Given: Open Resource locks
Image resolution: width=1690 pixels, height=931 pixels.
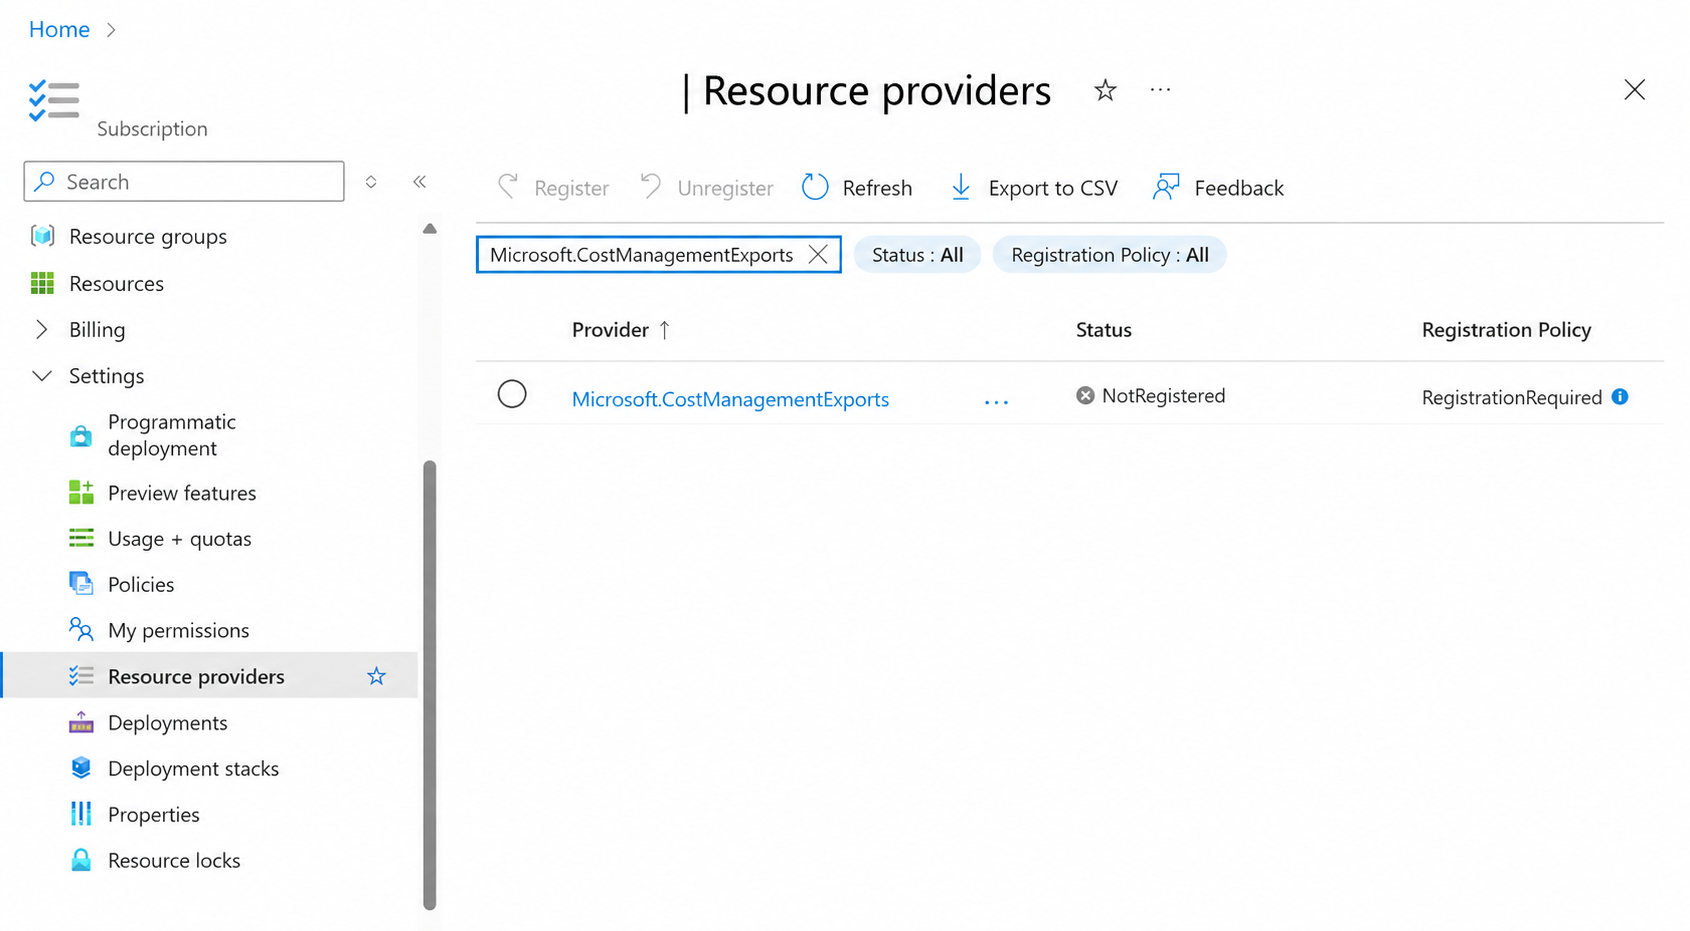Looking at the screenshot, I should click(x=174, y=861).
